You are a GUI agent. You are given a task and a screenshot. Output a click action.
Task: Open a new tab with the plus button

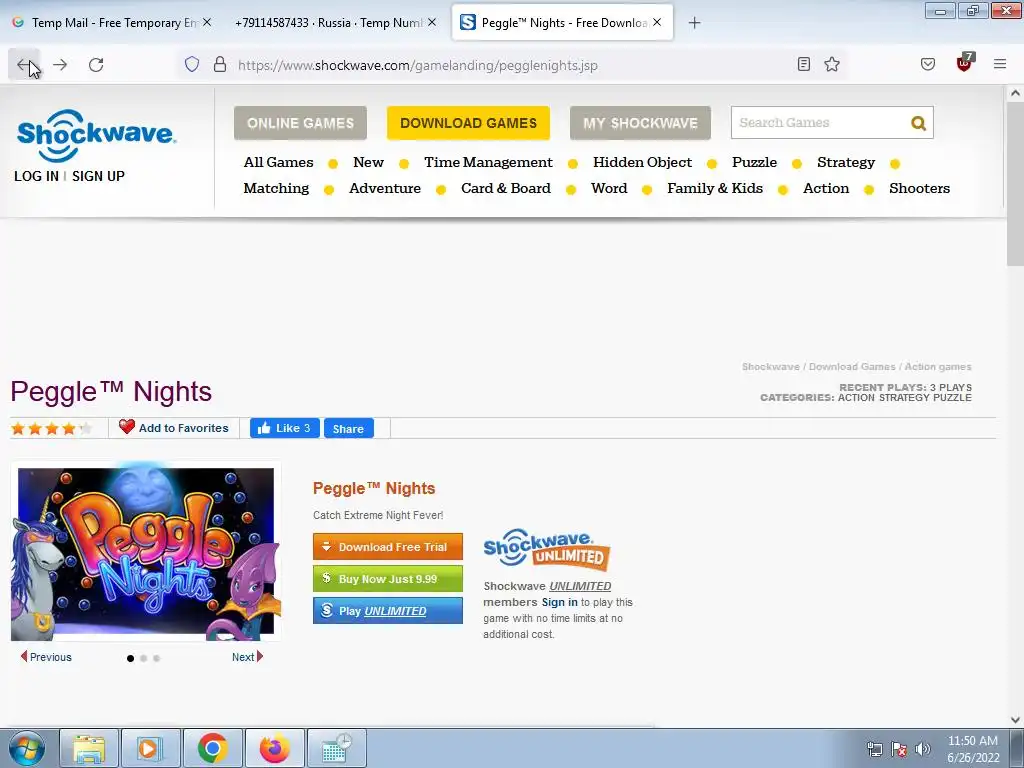tap(694, 23)
